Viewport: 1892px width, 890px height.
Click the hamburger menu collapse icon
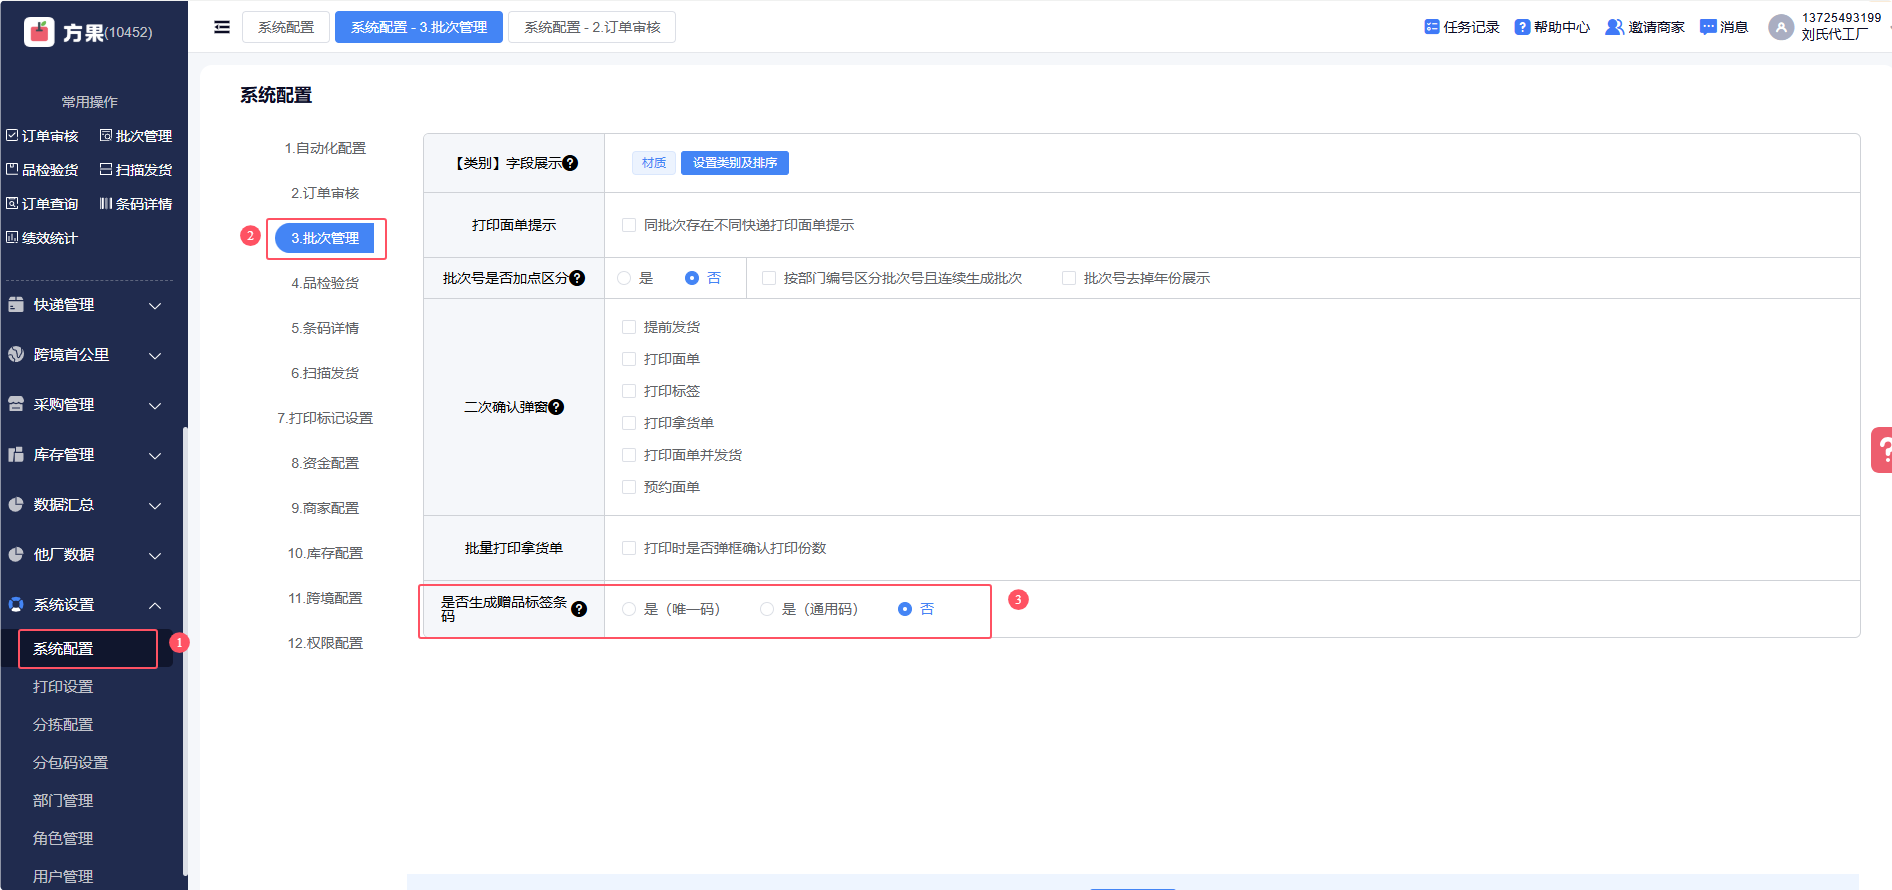click(222, 27)
